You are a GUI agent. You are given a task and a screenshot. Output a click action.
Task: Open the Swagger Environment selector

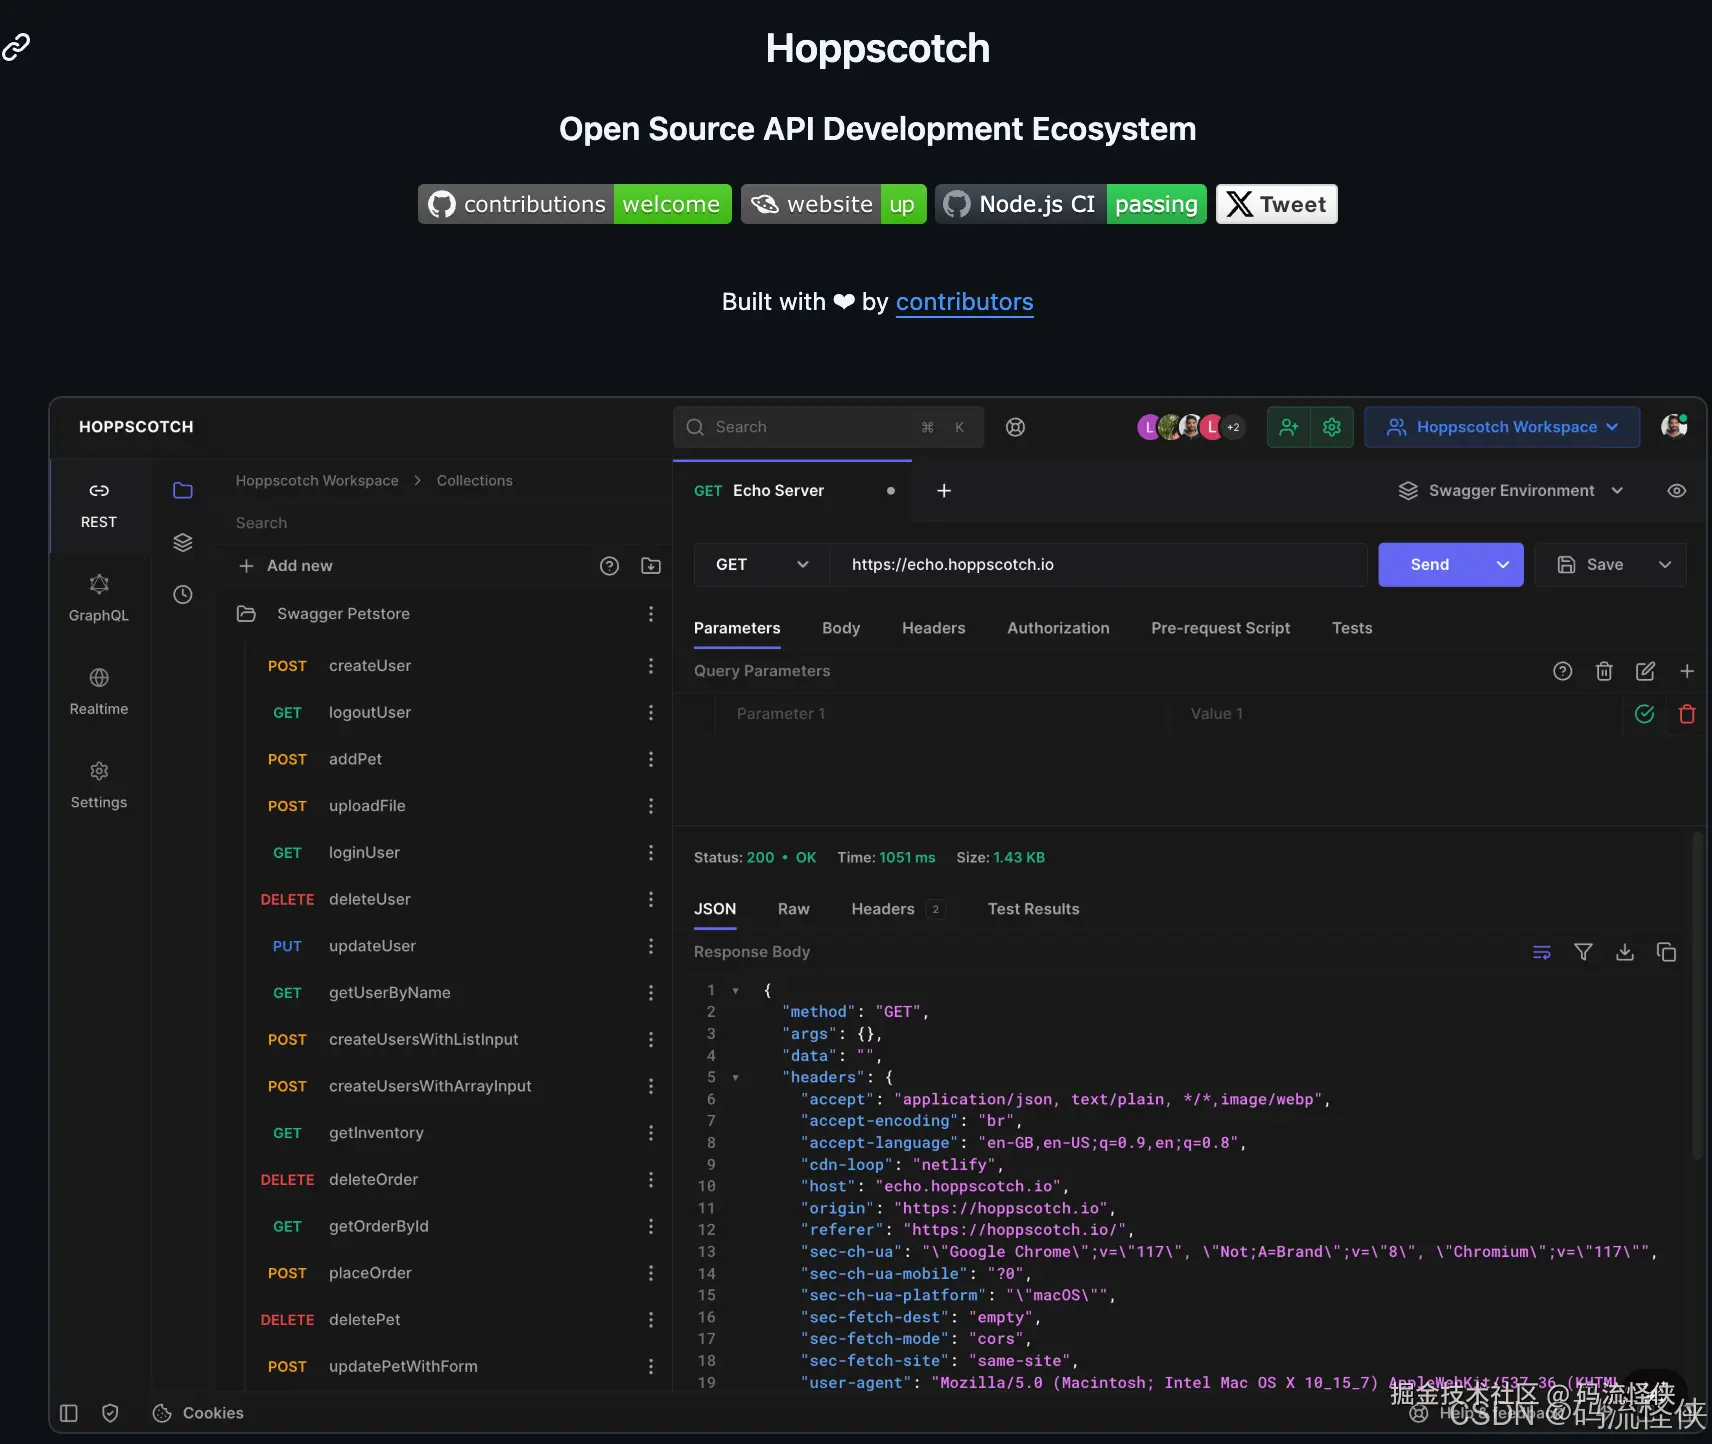click(1510, 491)
